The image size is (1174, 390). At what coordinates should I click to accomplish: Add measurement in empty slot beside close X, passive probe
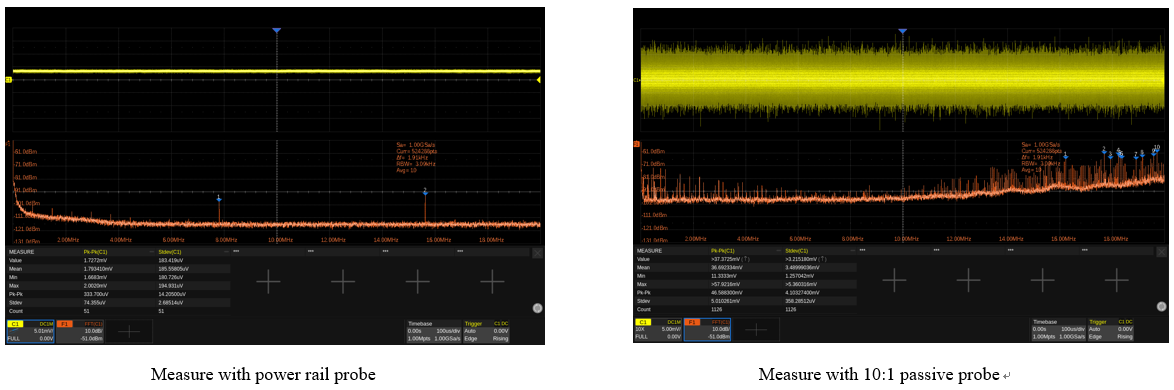click(1117, 281)
